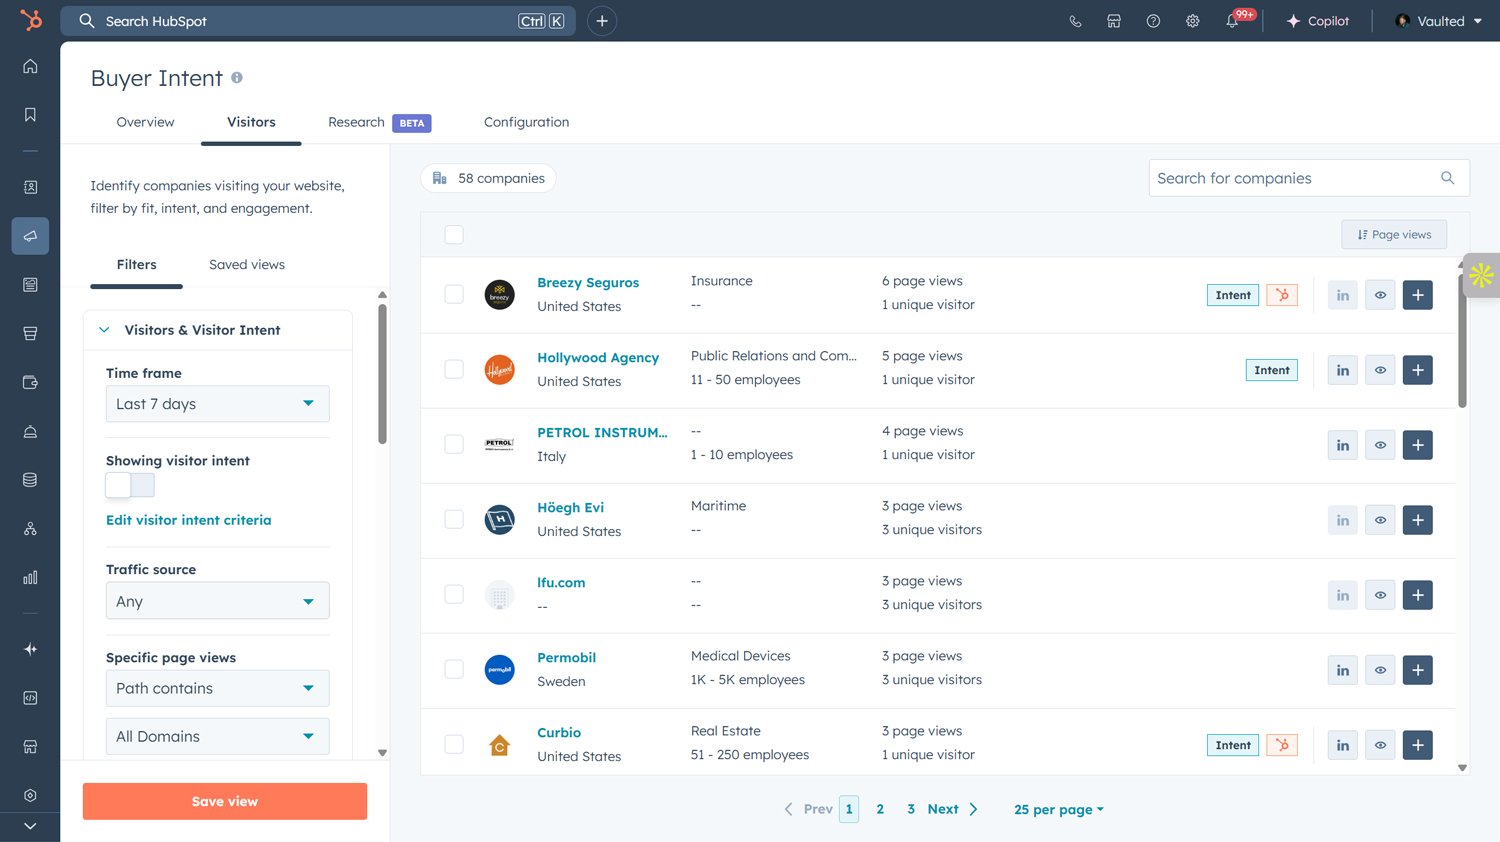The height and width of the screenshot is (842, 1500).
Task: Open the Research BETA tab
Action: pos(379,122)
